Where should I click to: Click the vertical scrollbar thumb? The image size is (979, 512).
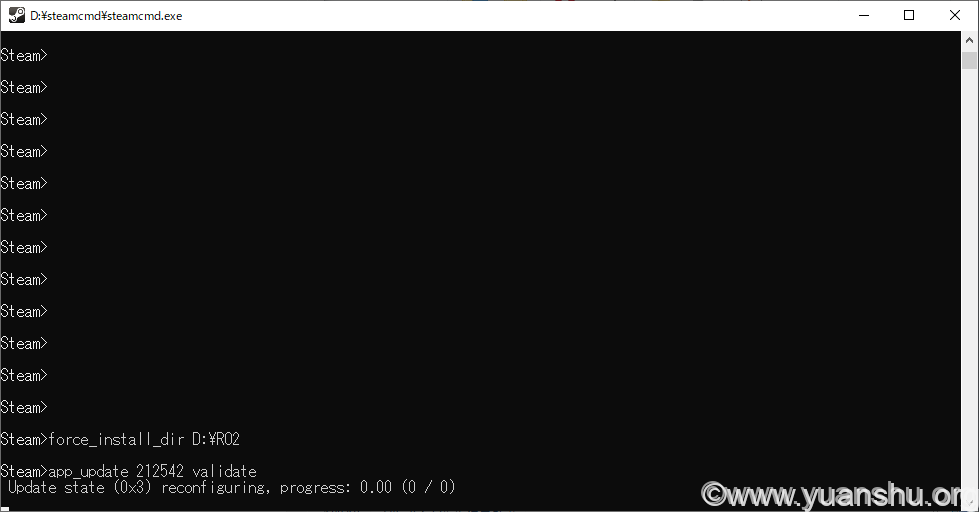pos(969,61)
